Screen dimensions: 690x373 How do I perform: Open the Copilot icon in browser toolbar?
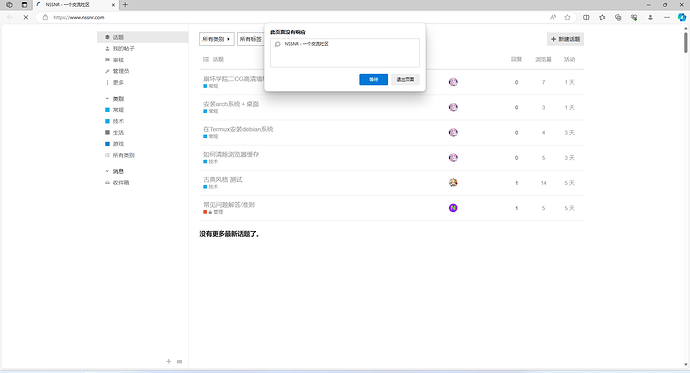682,17
